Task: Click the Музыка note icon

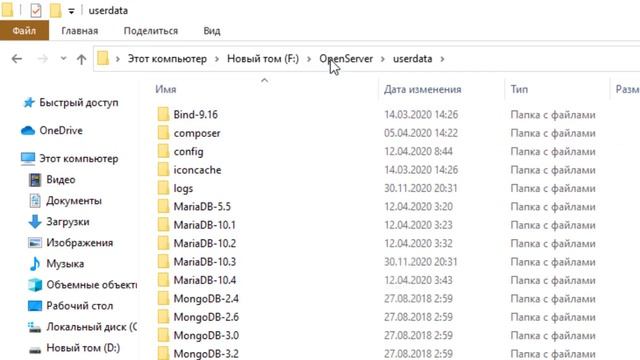Action: (x=35, y=264)
